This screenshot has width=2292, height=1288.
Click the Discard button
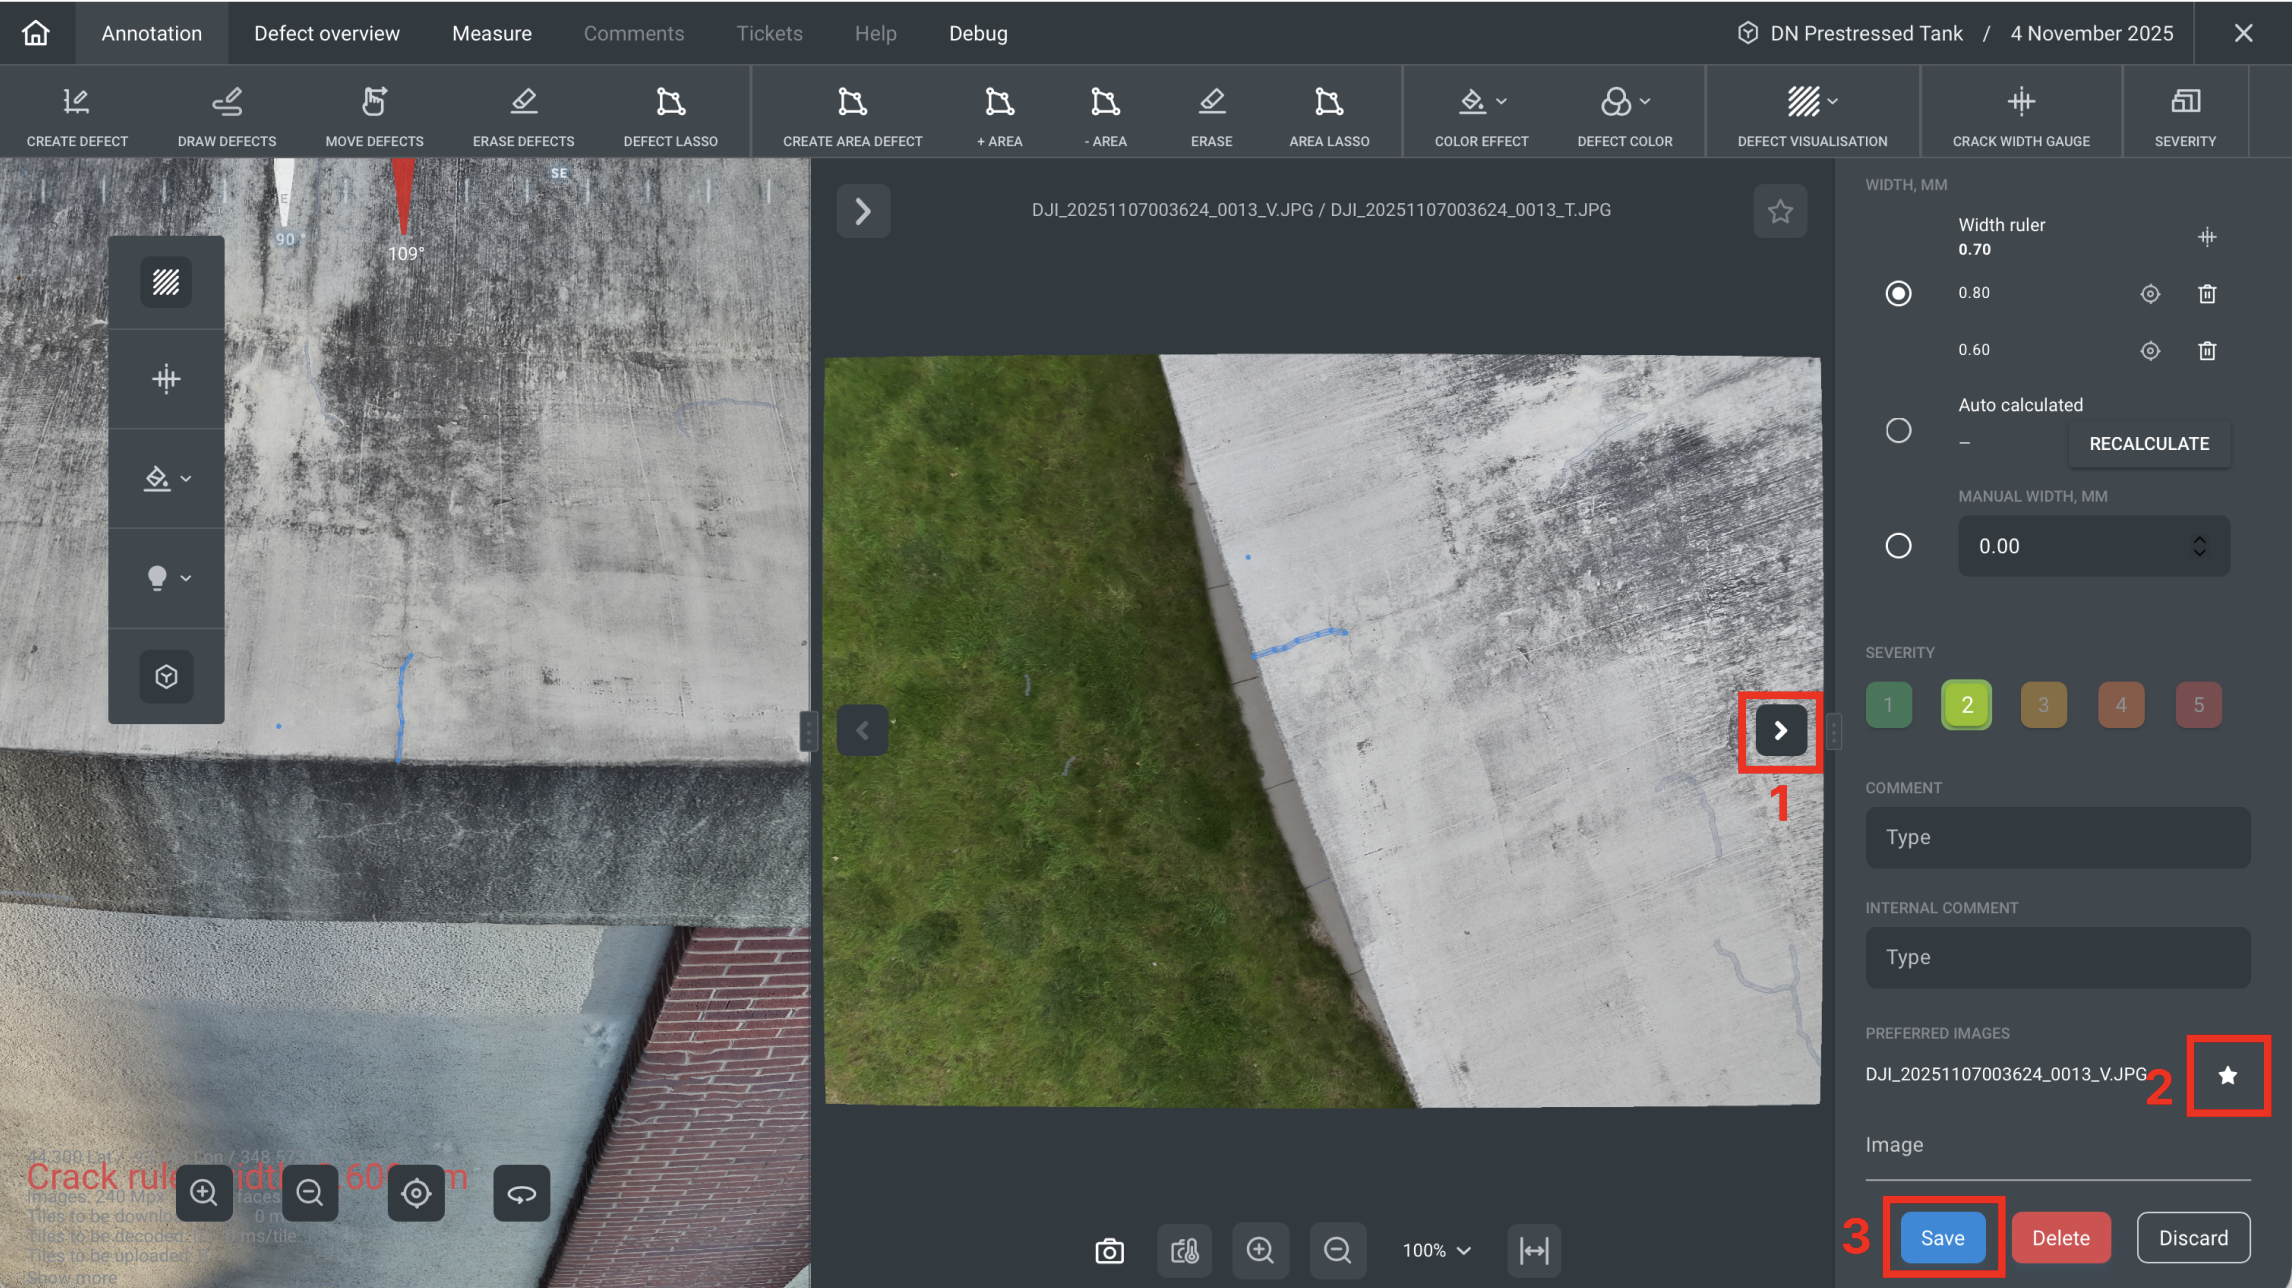[2193, 1238]
